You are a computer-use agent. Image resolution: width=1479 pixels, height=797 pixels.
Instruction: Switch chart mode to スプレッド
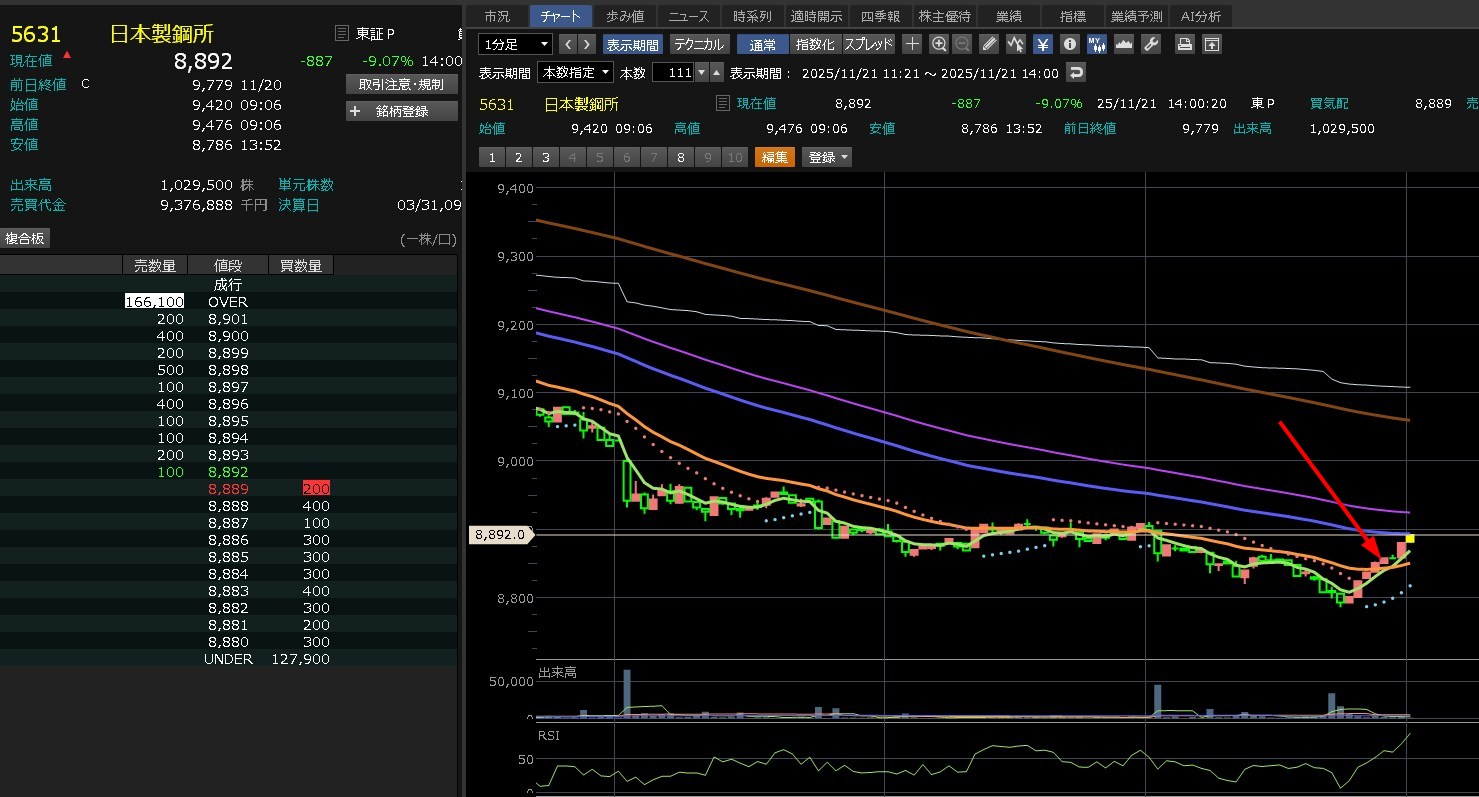pos(868,44)
